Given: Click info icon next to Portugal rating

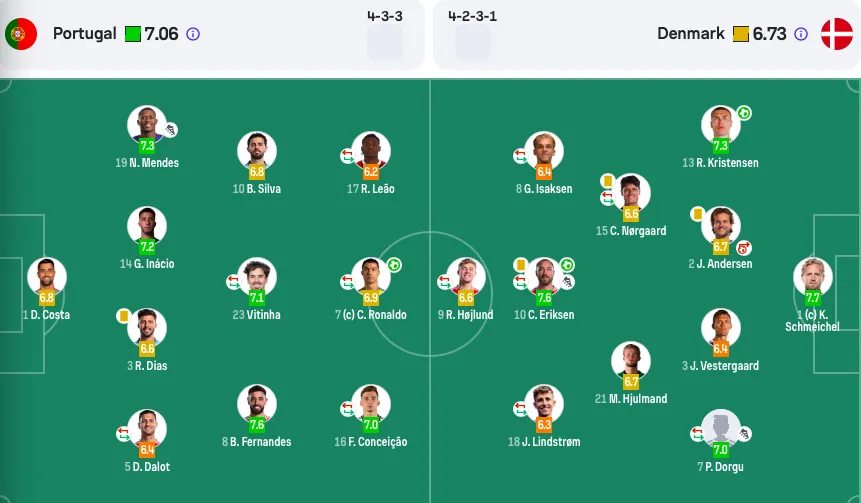Looking at the screenshot, I should pos(193,34).
